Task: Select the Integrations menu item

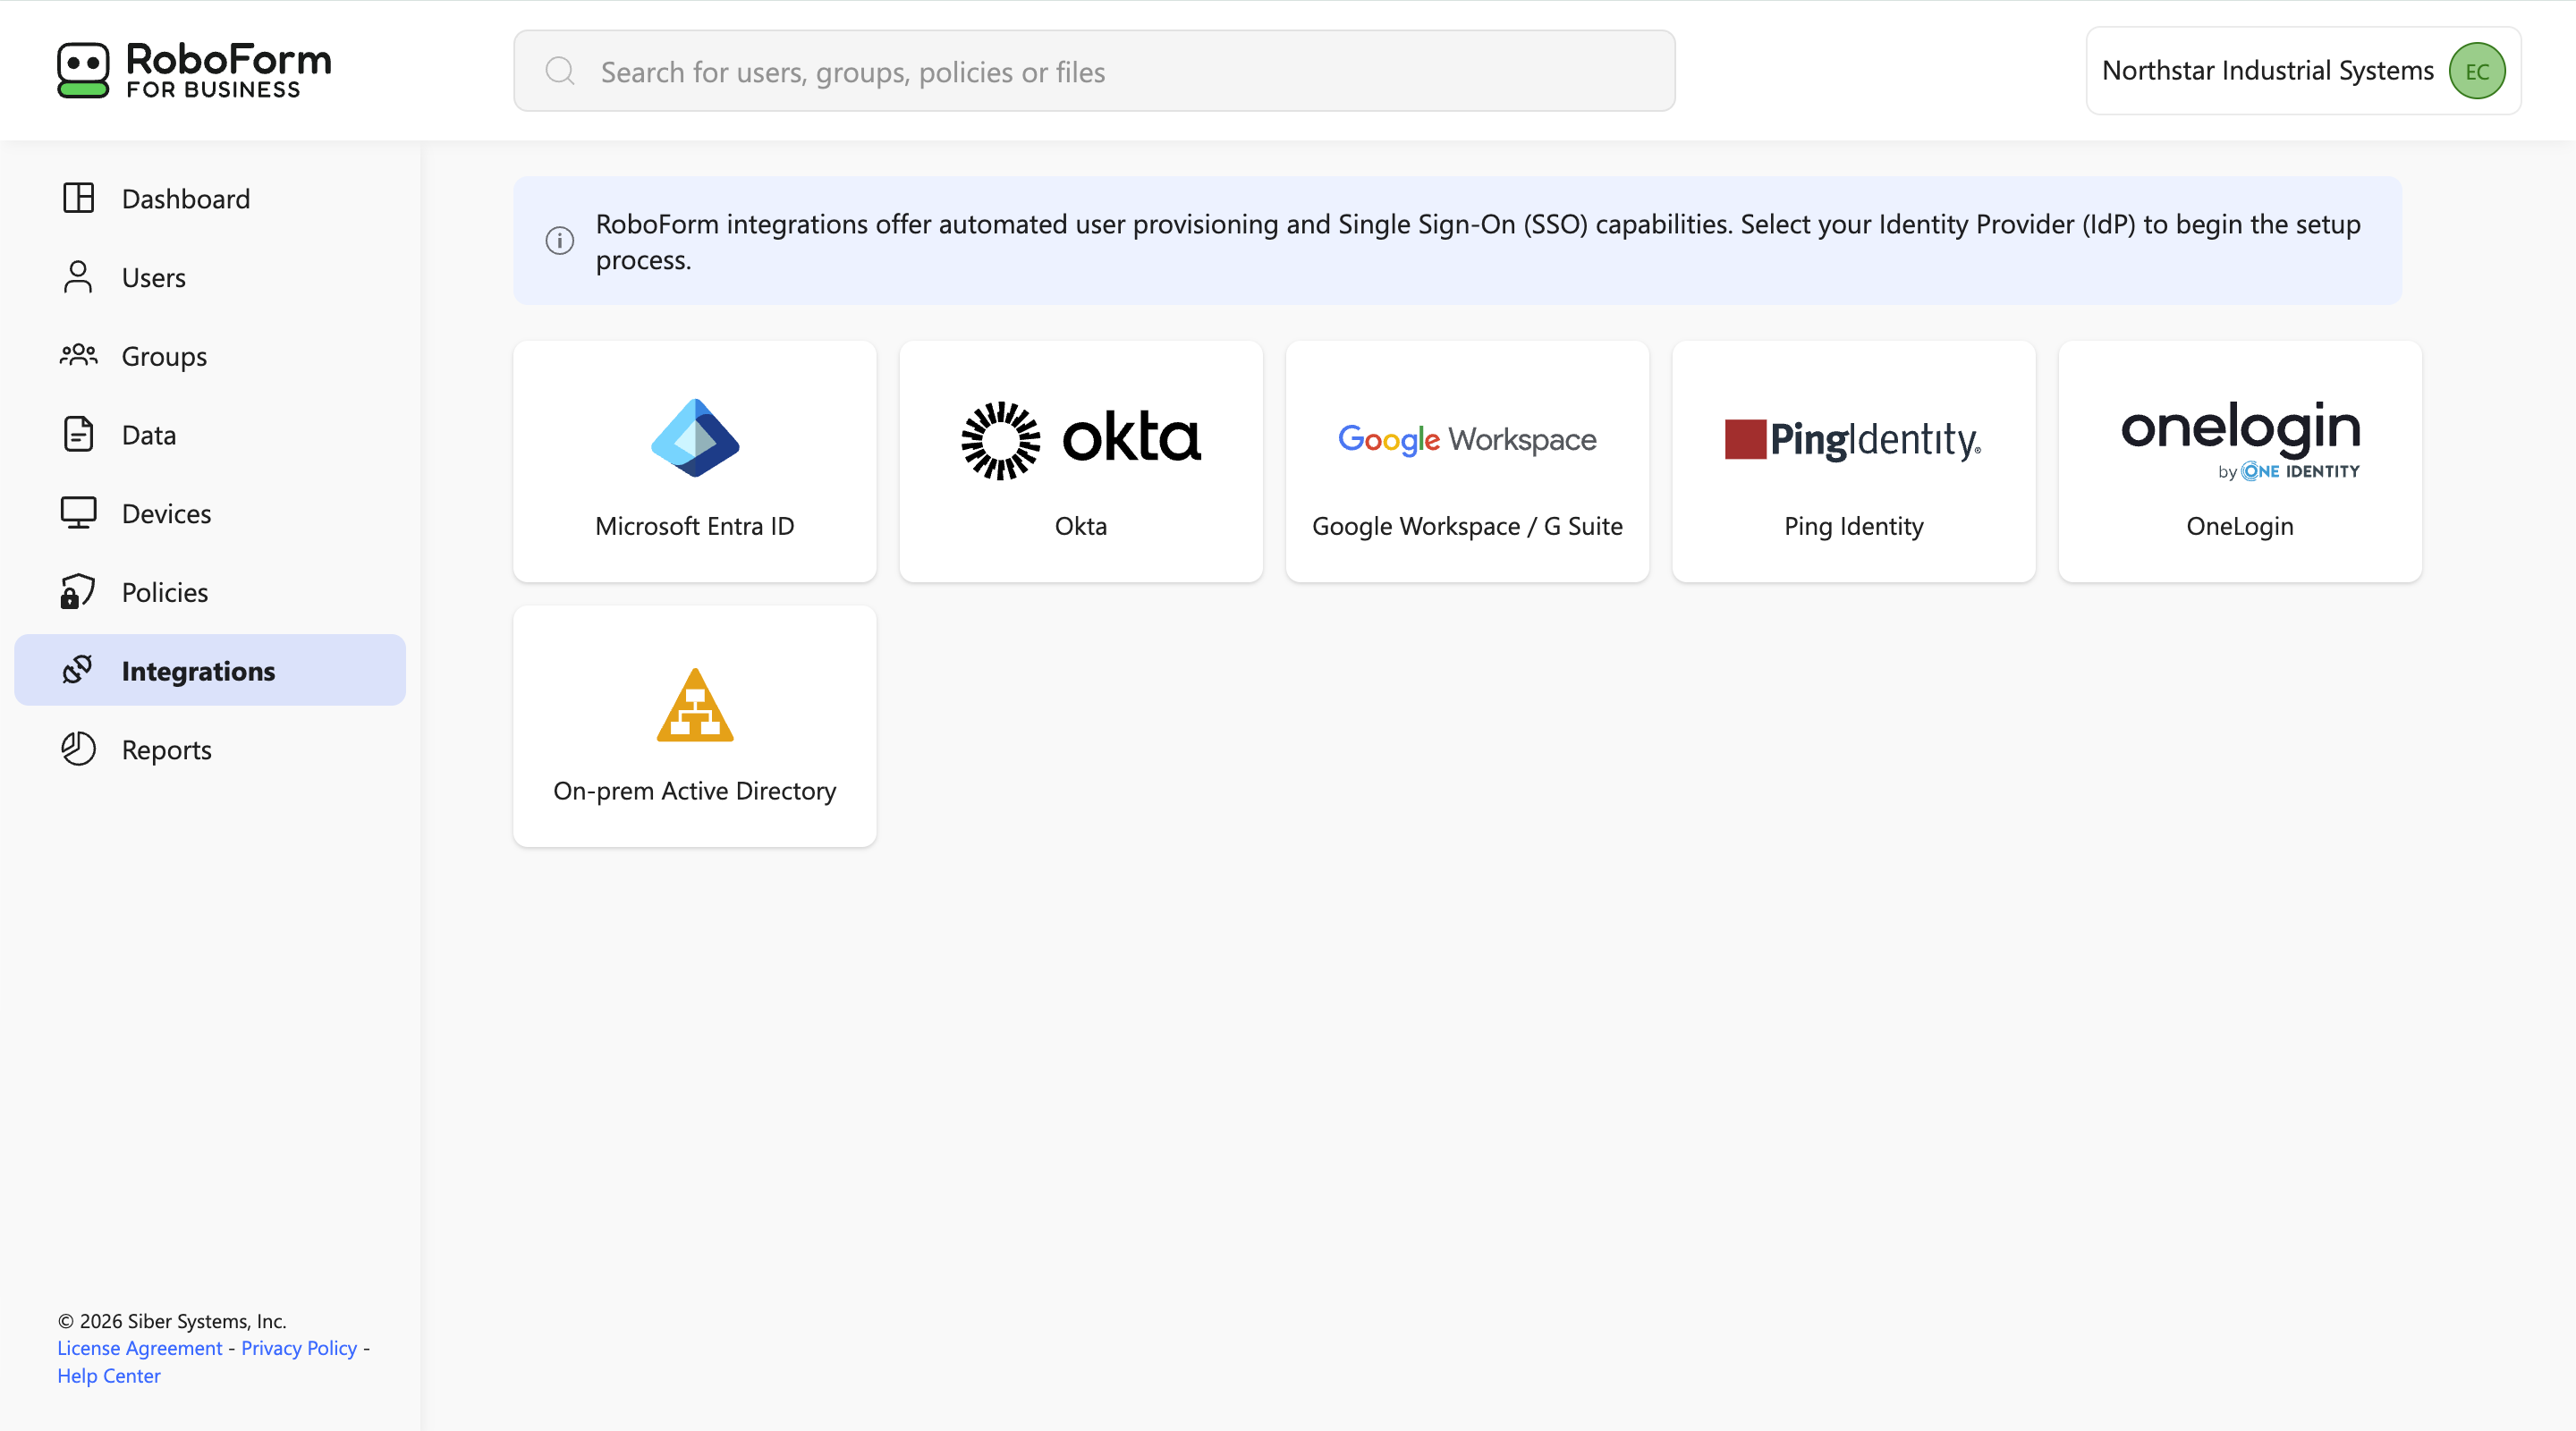Action: pos(210,670)
